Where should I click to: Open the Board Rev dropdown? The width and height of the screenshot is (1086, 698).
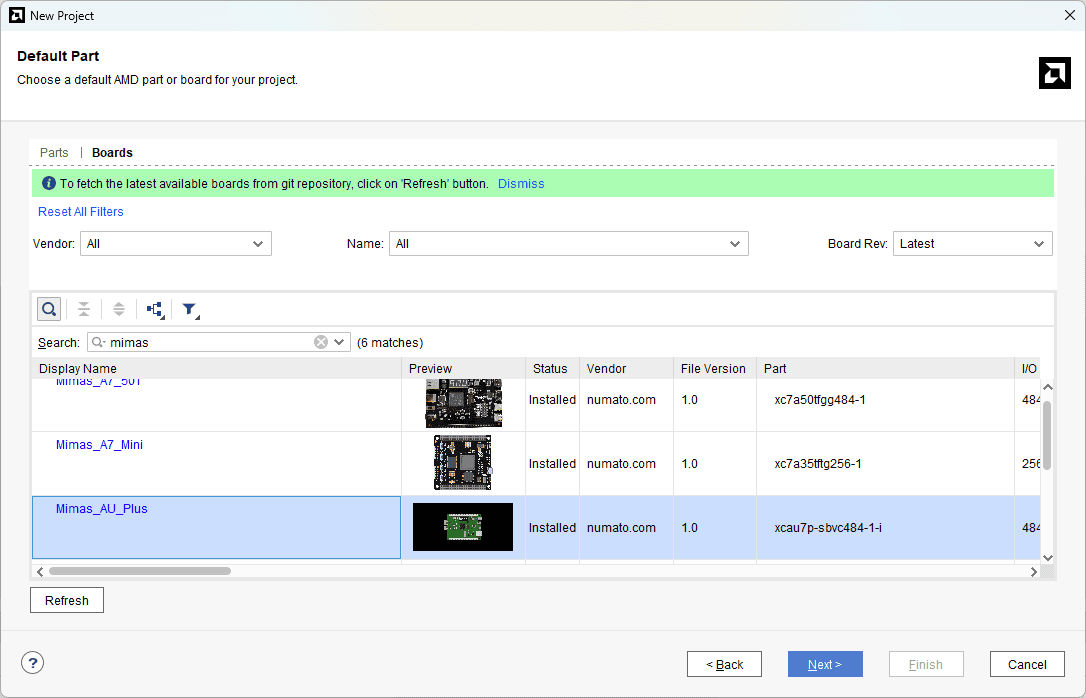[x=972, y=244]
